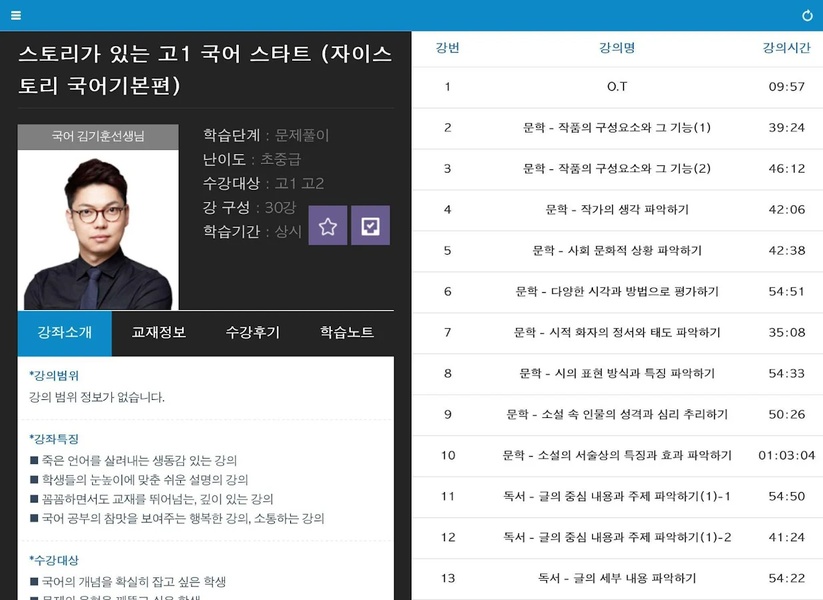Open lecture 독서 - 글의 중심 내용과 주제 파악하기(1)-1
The image size is (823, 600).
[x=617, y=497]
